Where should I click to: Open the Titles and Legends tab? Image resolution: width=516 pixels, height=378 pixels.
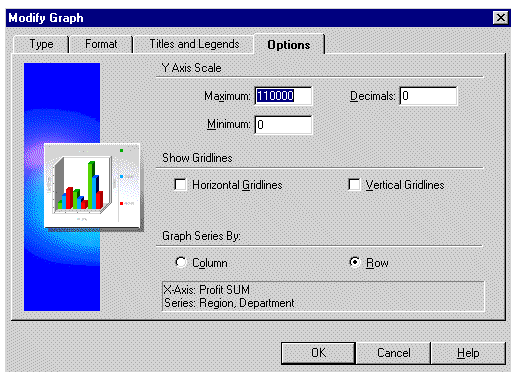tap(194, 44)
